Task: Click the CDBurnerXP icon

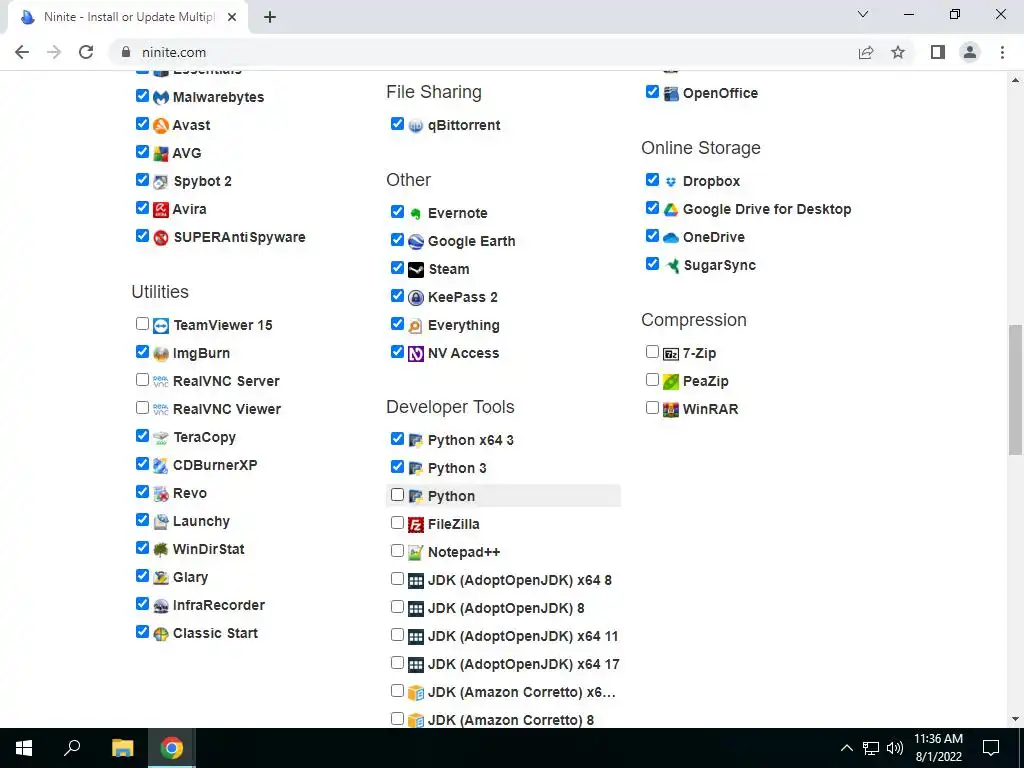Action: pos(161,466)
